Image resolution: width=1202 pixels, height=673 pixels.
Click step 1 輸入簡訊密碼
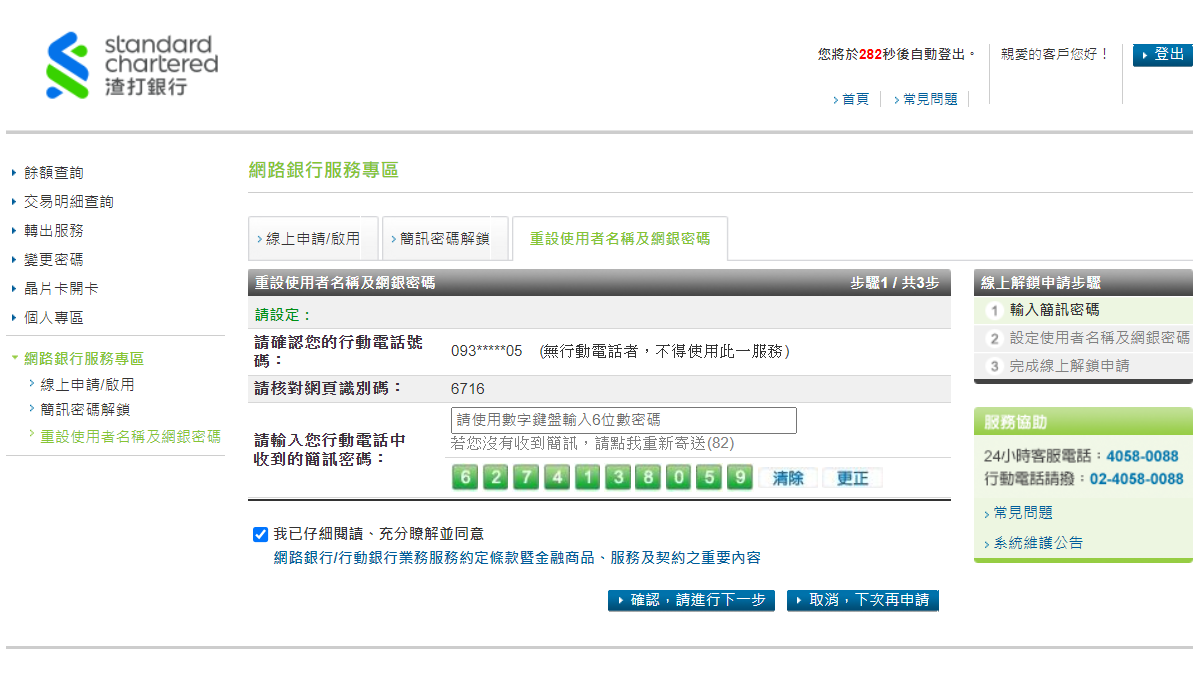click(x=1054, y=311)
